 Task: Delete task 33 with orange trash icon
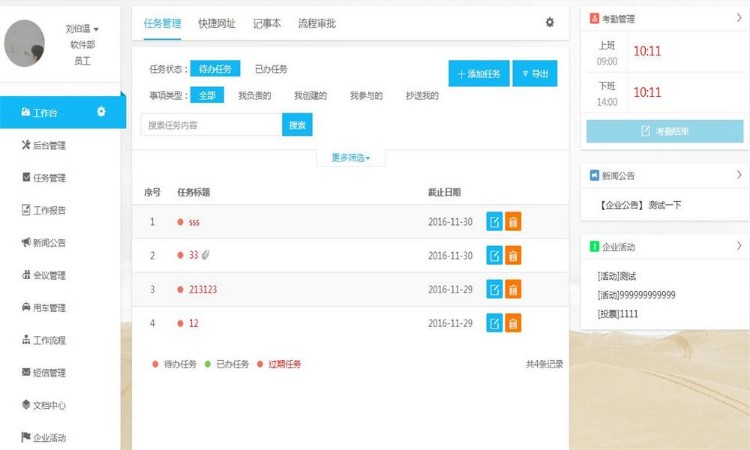tap(513, 255)
